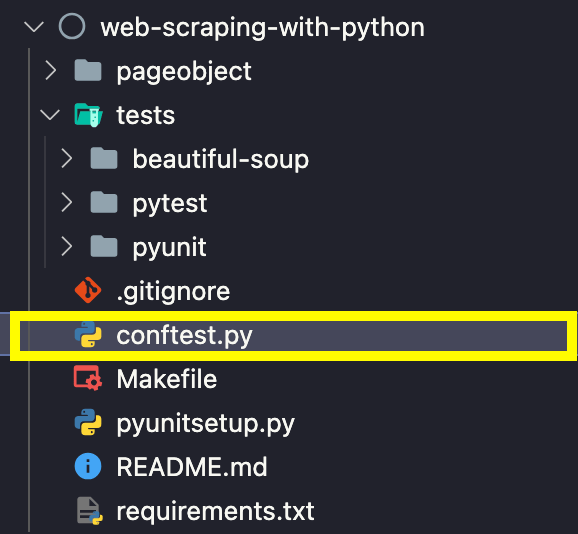Open the .gitignore file
Image resolution: width=578 pixels, height=534 pixels.
pos(173,293)
